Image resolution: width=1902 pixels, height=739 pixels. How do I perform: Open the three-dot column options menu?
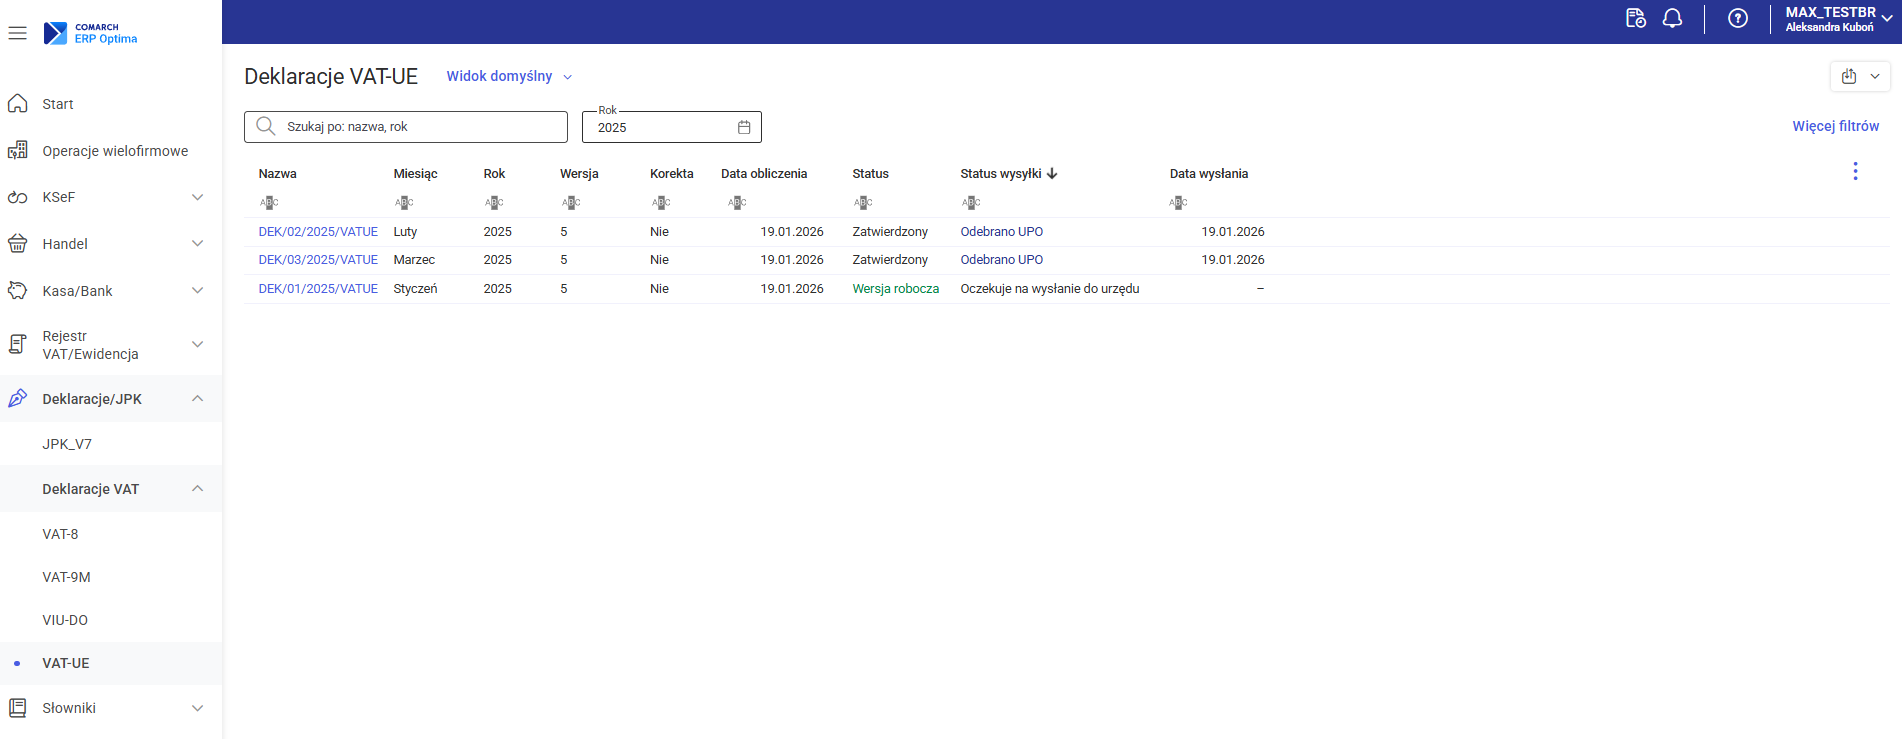tap(1855, 172)
